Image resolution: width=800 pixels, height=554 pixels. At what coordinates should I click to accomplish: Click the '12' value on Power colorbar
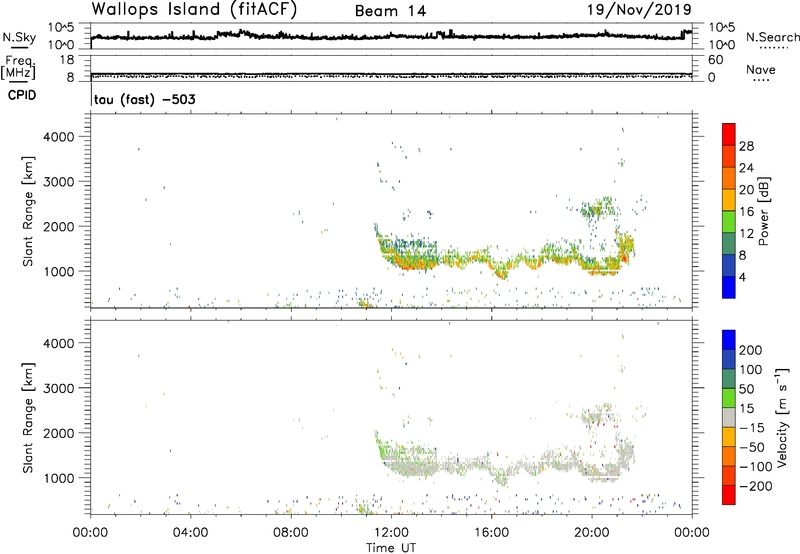(746, 234)
